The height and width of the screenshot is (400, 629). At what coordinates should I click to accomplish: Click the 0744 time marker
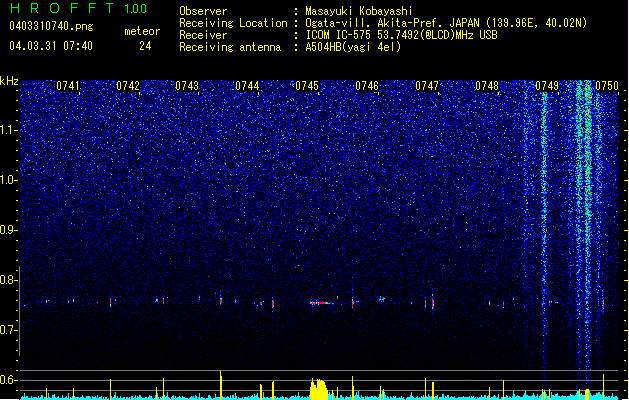point(247,86)
